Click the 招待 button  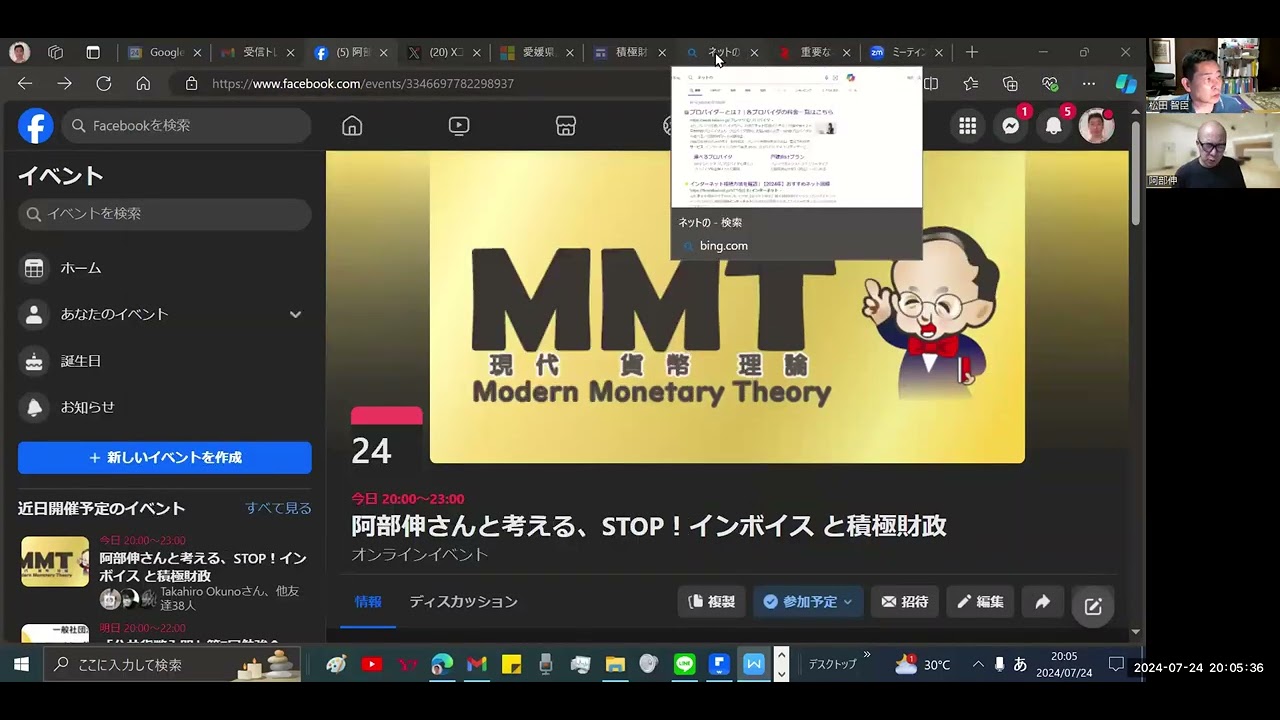[904, 602]
